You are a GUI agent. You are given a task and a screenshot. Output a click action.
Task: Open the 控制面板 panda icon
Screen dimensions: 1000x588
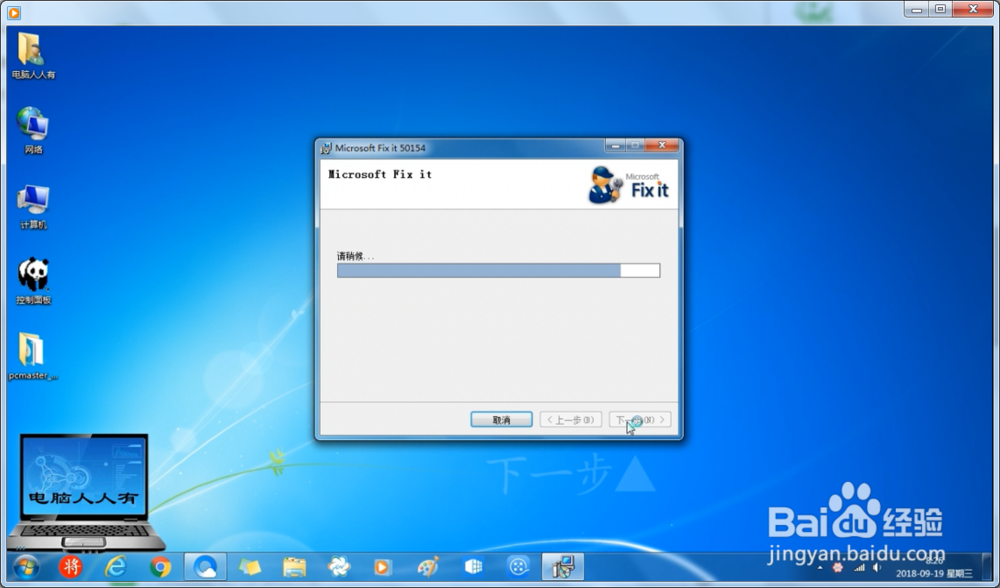coord(33,281)
